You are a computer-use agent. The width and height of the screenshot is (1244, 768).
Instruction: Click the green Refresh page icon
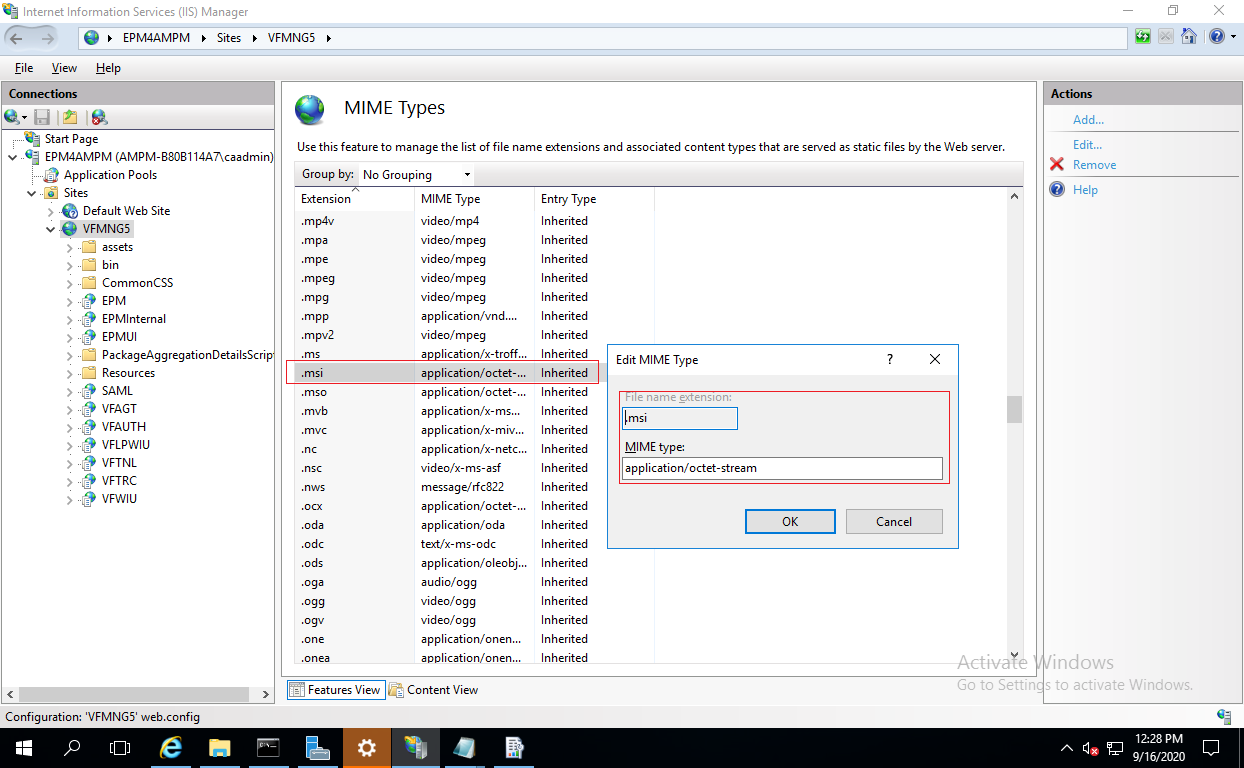click(x=1143, y=37)
